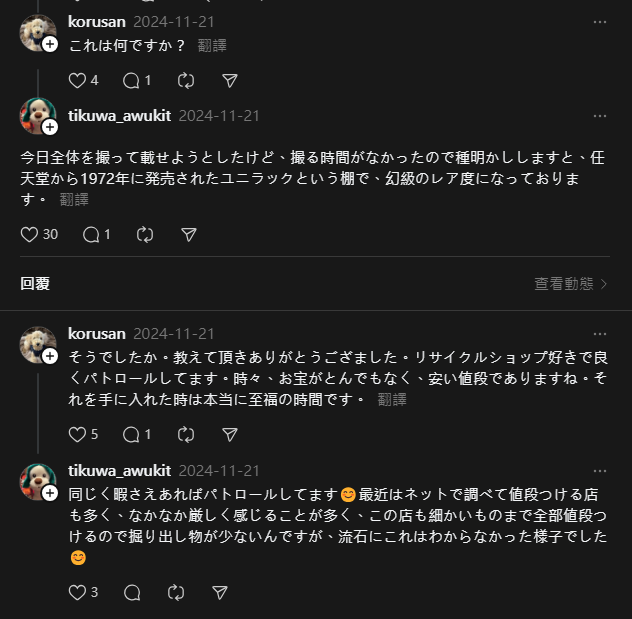
Task: Follow korusan via avatar plus badge
Action: pyautogui.click(x=50, y=45)
